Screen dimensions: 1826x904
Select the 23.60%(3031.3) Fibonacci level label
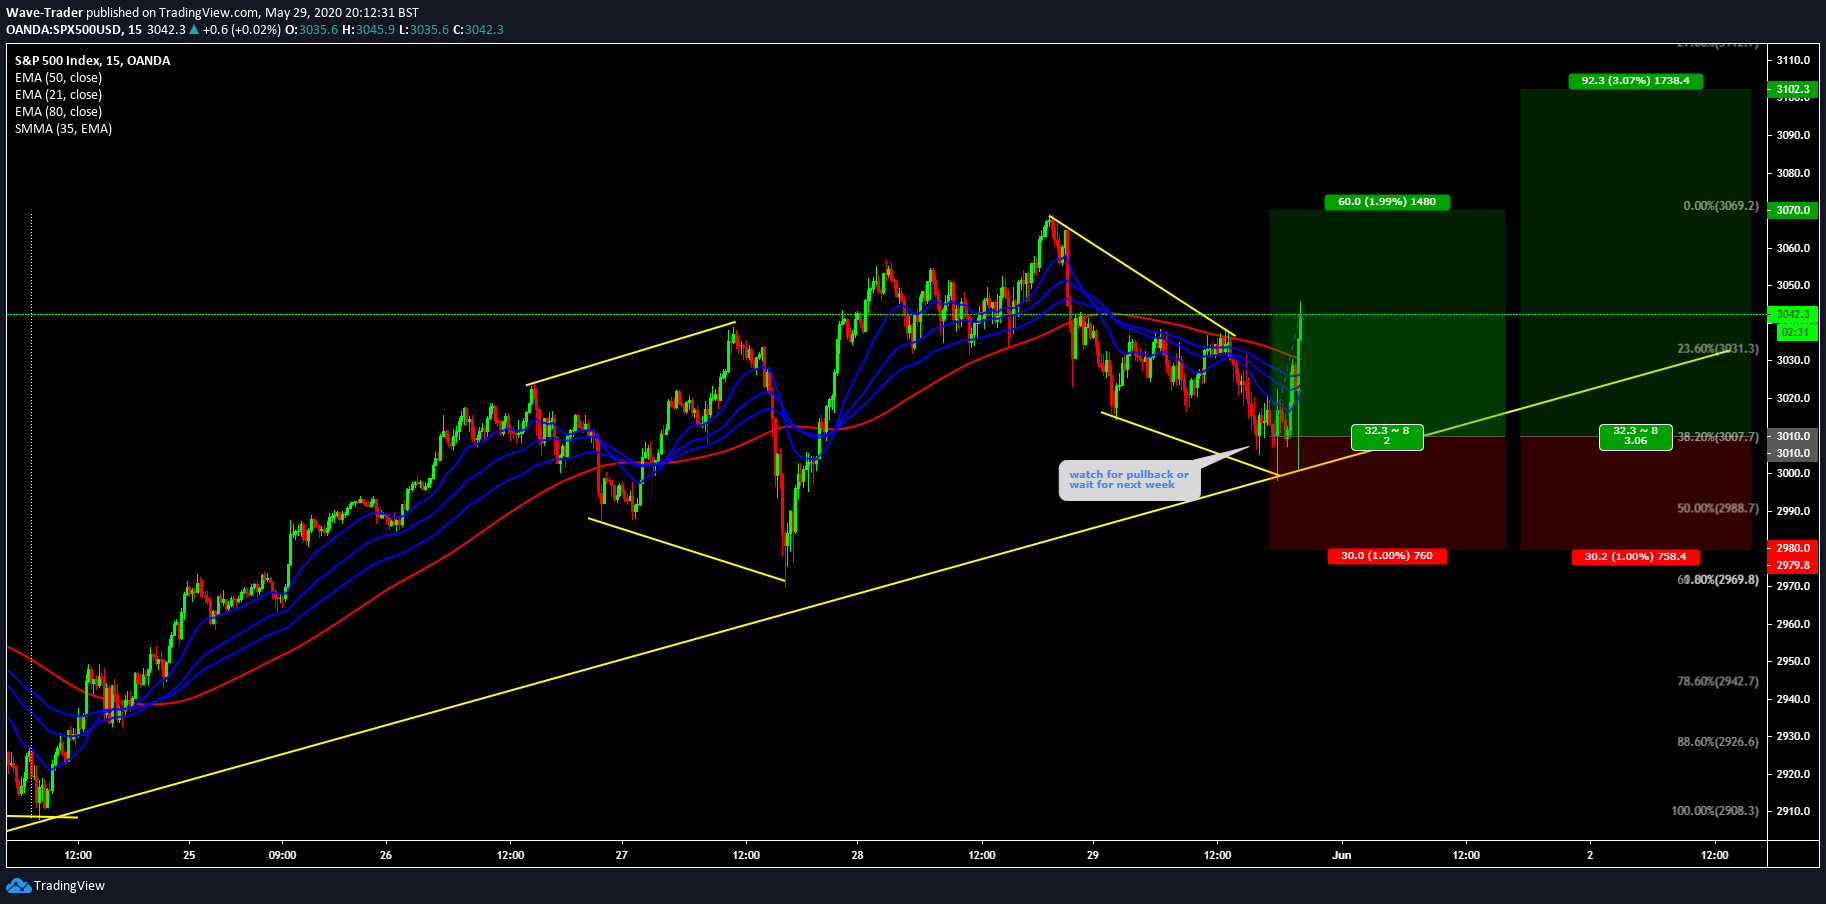[1718, 349]
